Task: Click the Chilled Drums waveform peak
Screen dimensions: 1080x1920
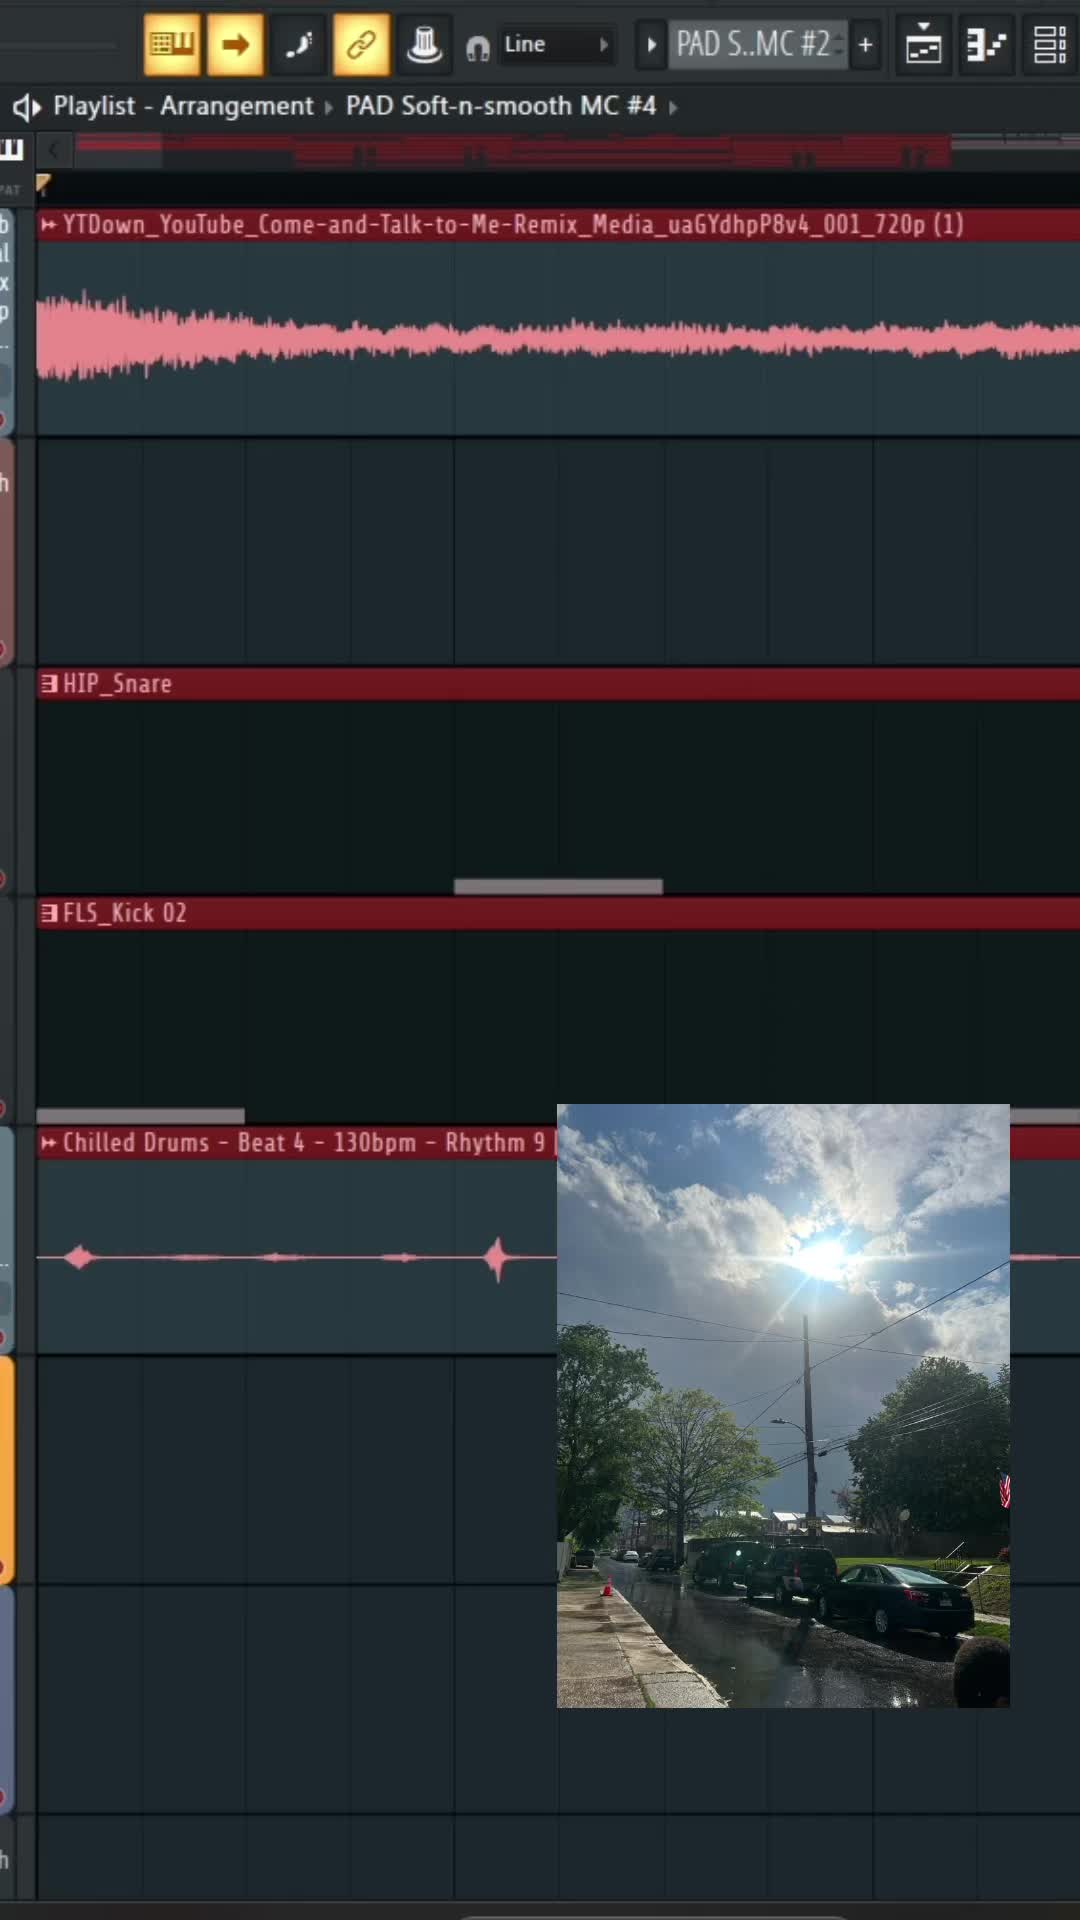Action: [x=498, y=1258]
